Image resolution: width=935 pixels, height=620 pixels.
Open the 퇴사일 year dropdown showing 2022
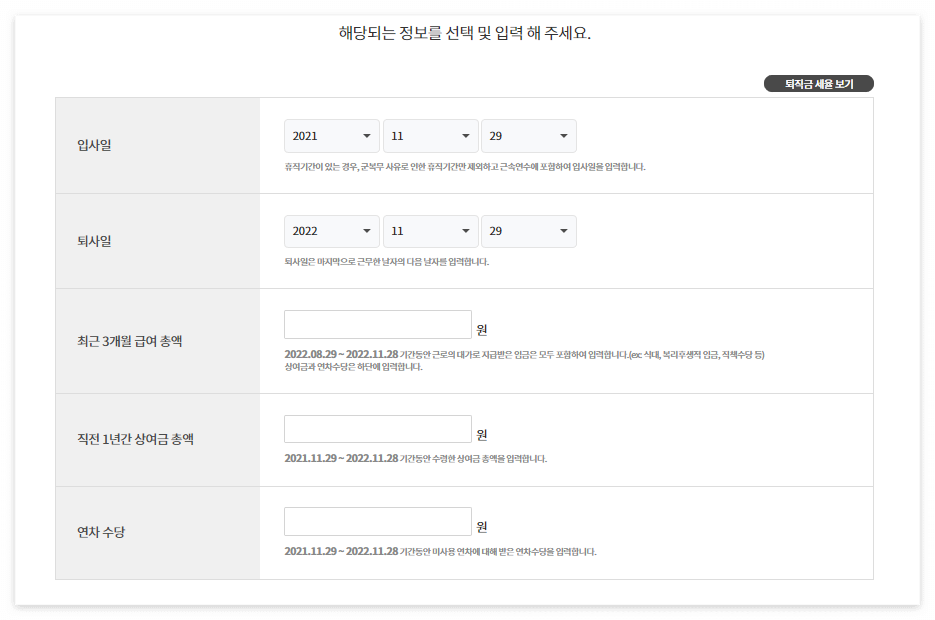click(331, 230)
